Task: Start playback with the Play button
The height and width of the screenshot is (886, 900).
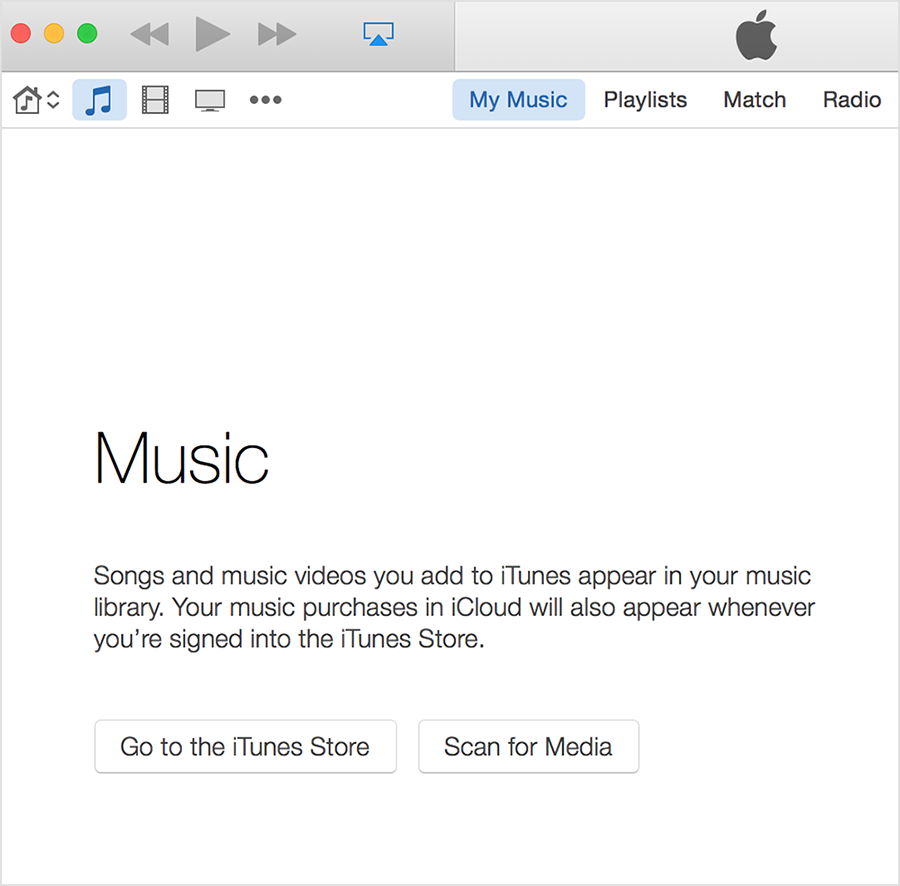Action: coord(213,34)
